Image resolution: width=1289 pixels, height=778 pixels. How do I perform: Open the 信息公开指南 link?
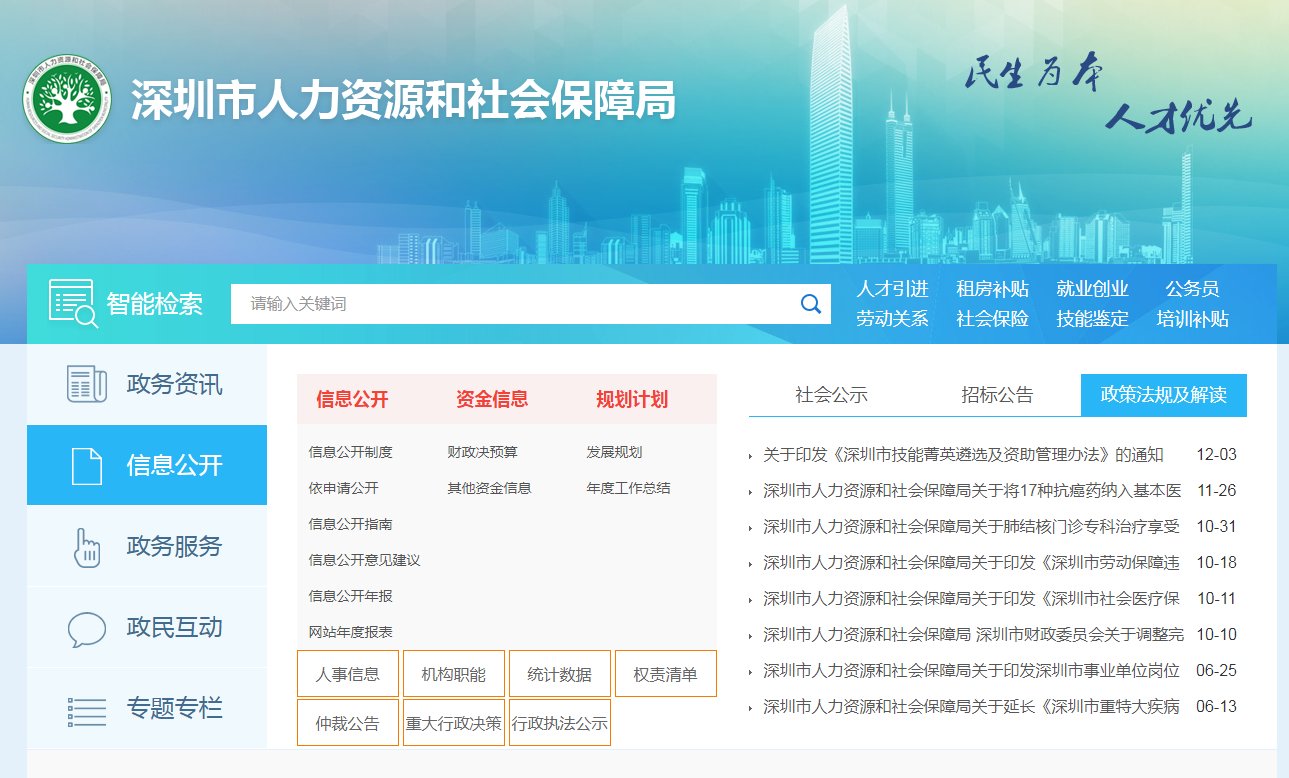(x=351, y=524)
